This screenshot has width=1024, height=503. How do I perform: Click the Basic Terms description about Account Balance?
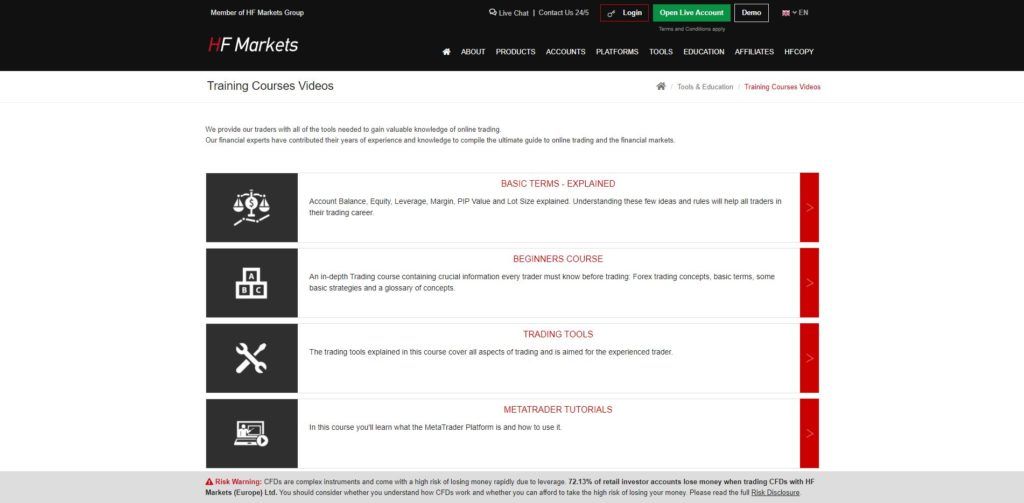(x=545, y=207)
